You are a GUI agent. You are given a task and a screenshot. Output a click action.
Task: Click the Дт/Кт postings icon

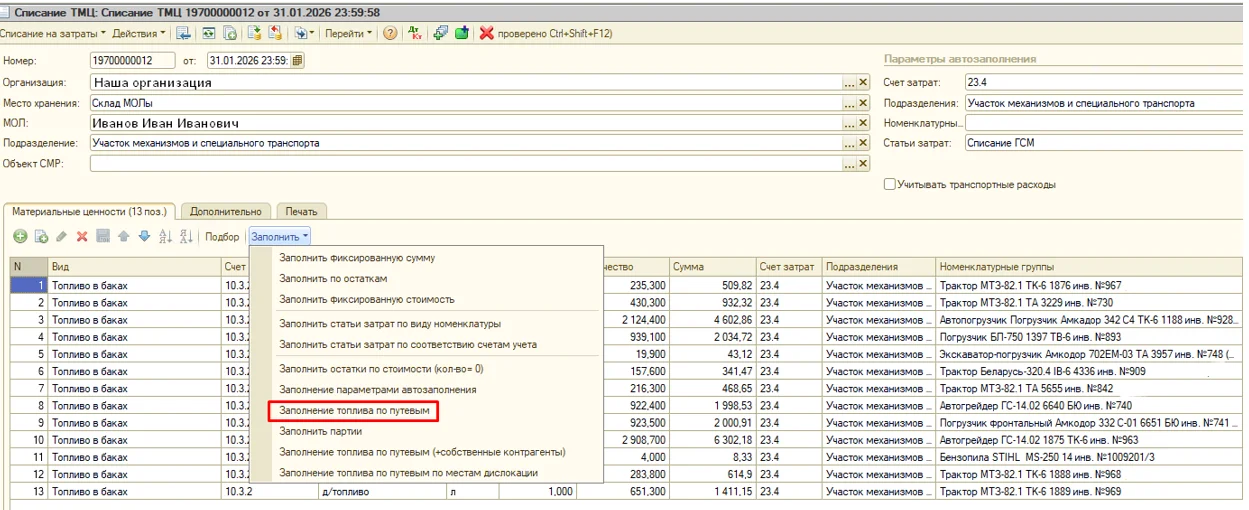click(x=415, y=33)
